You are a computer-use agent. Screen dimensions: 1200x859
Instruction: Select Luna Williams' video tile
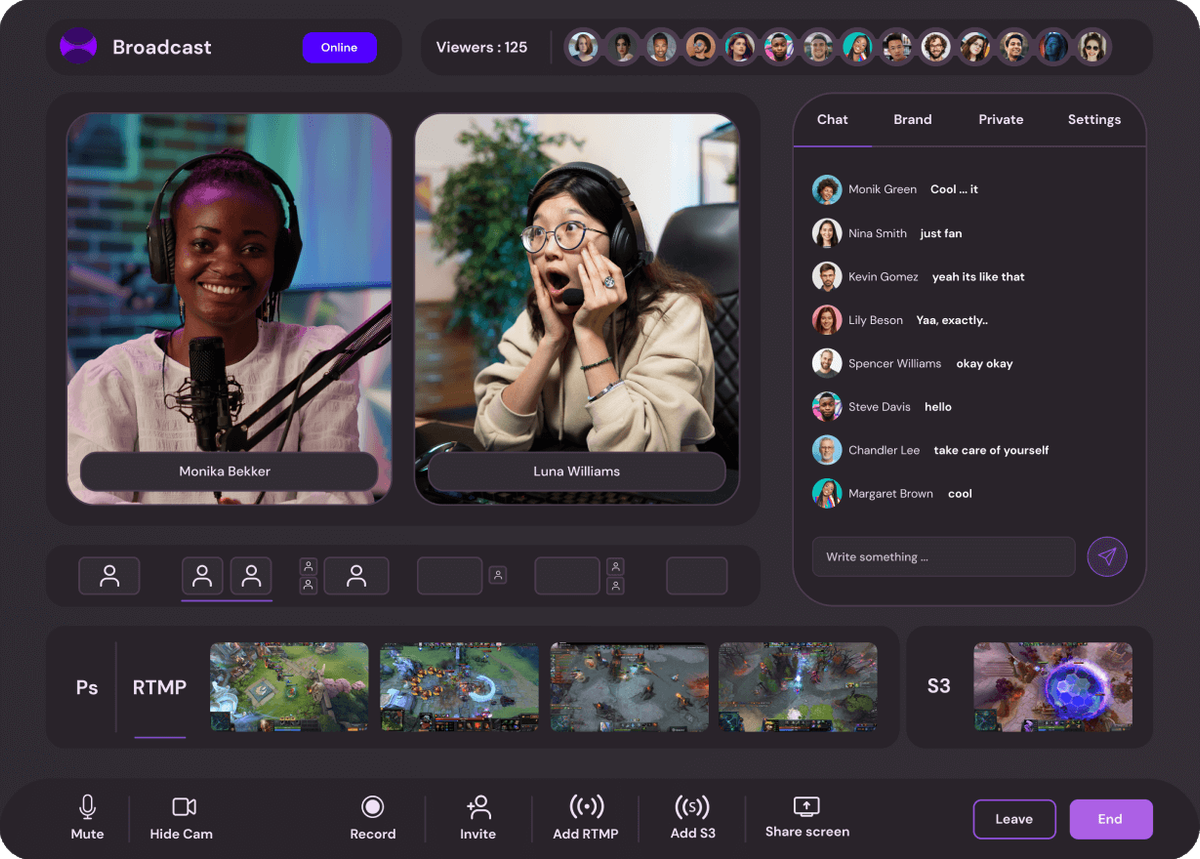[x=577, y=308]
